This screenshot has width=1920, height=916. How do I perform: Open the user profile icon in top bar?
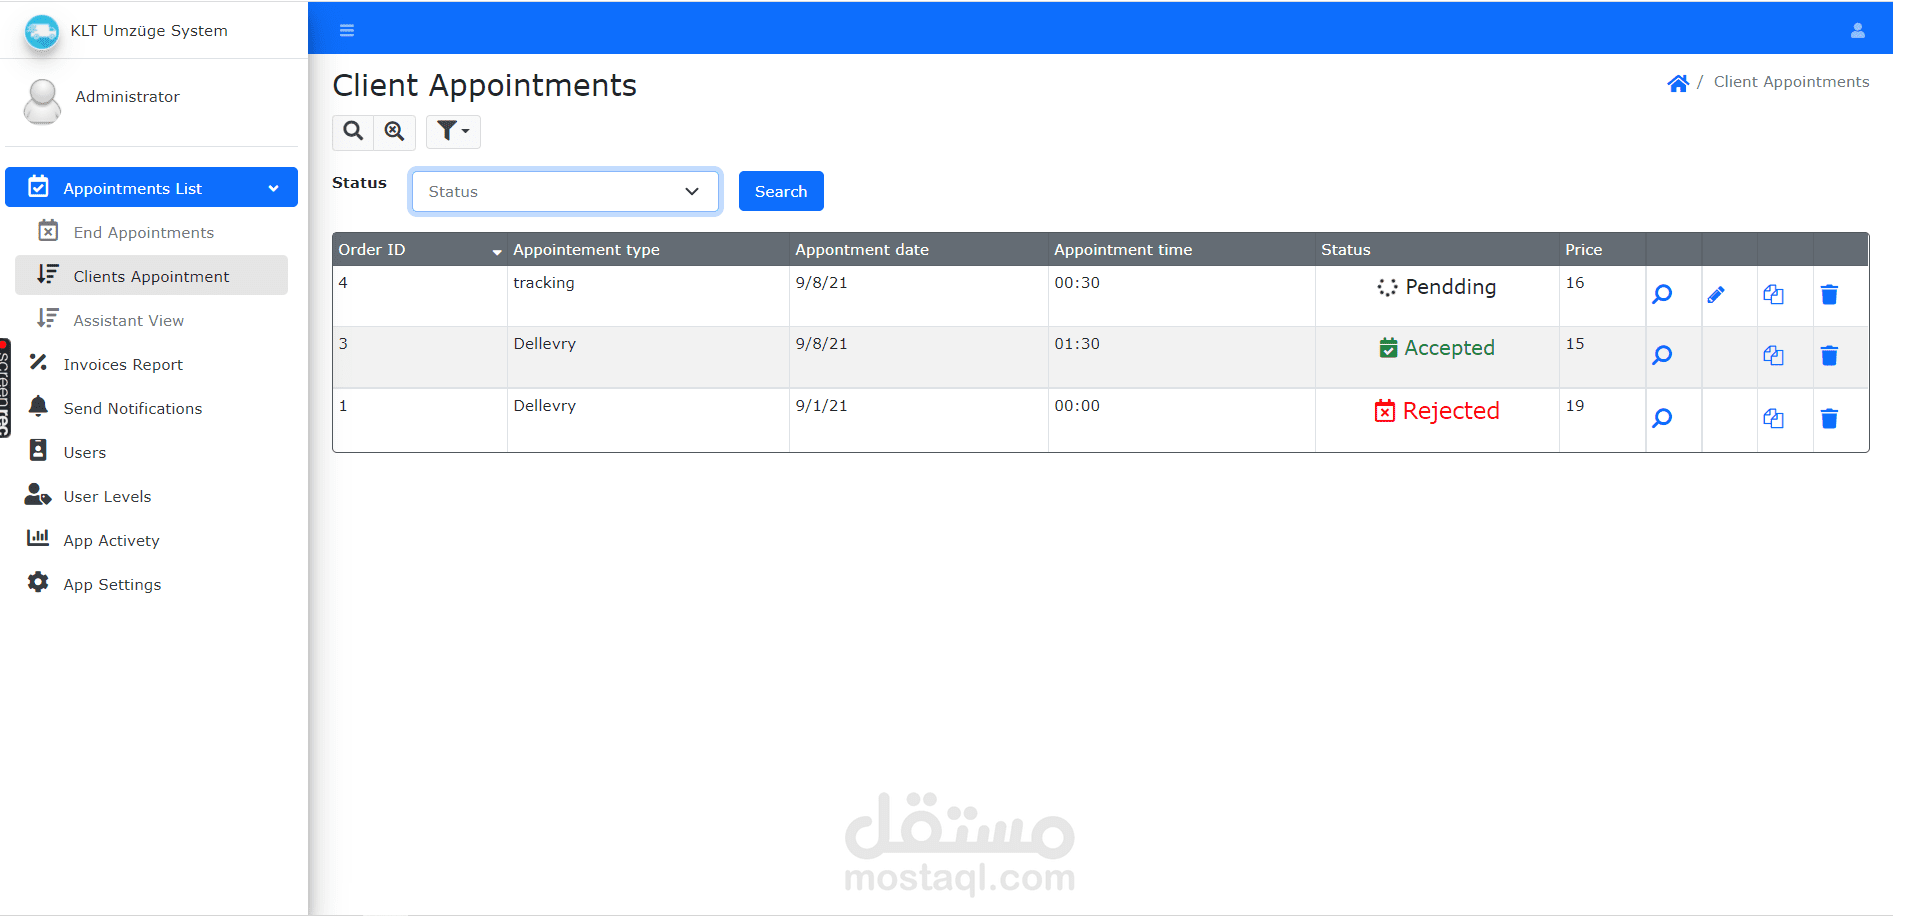coord(1857,30)
